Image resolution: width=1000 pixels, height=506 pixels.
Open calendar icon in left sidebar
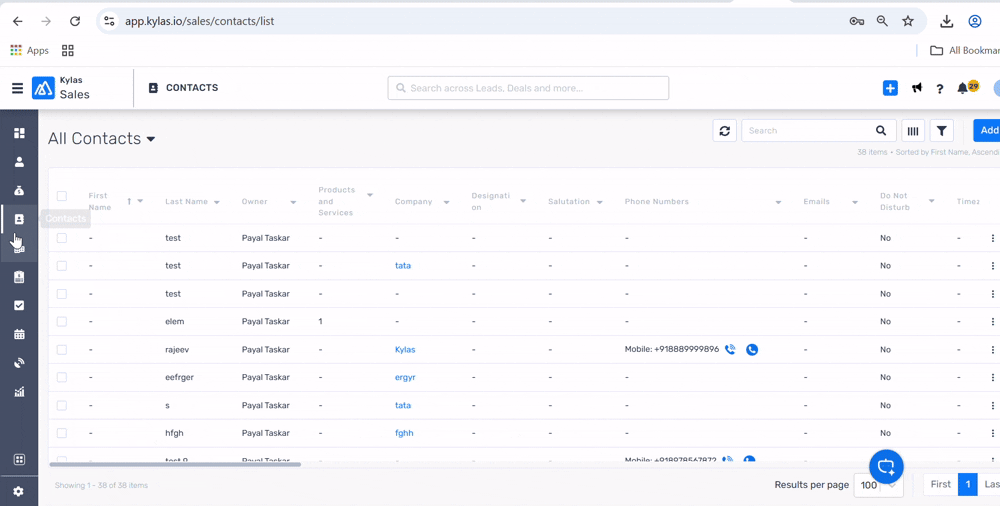coord(19,334)
